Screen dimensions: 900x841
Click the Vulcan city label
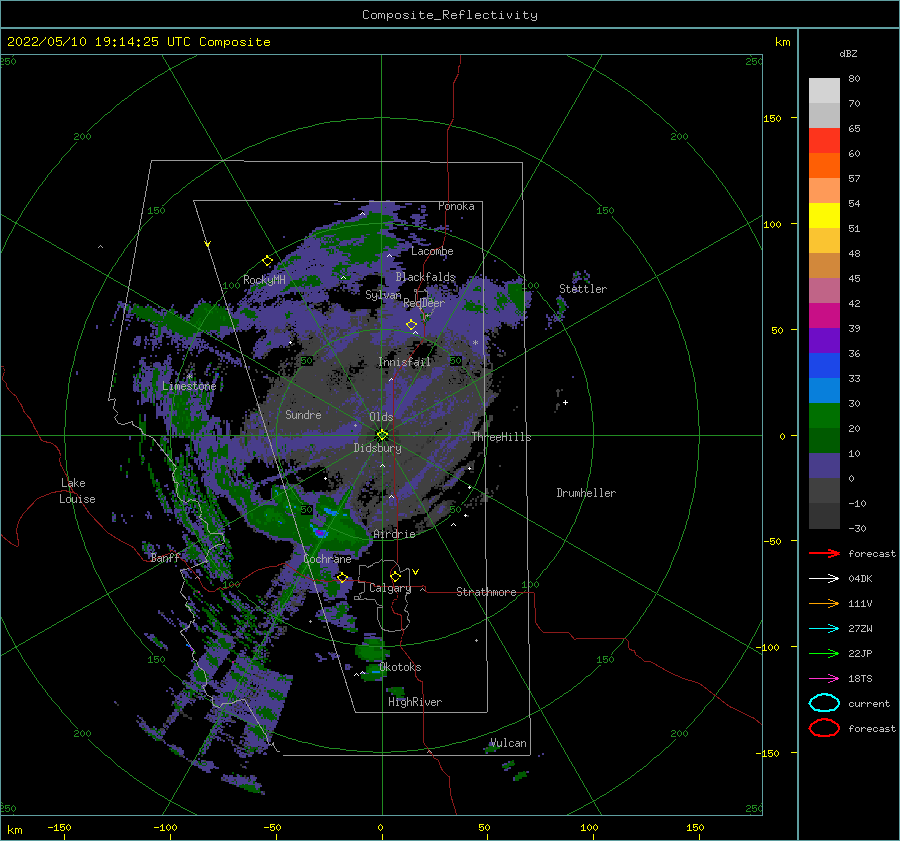click(x=508, y=743)
